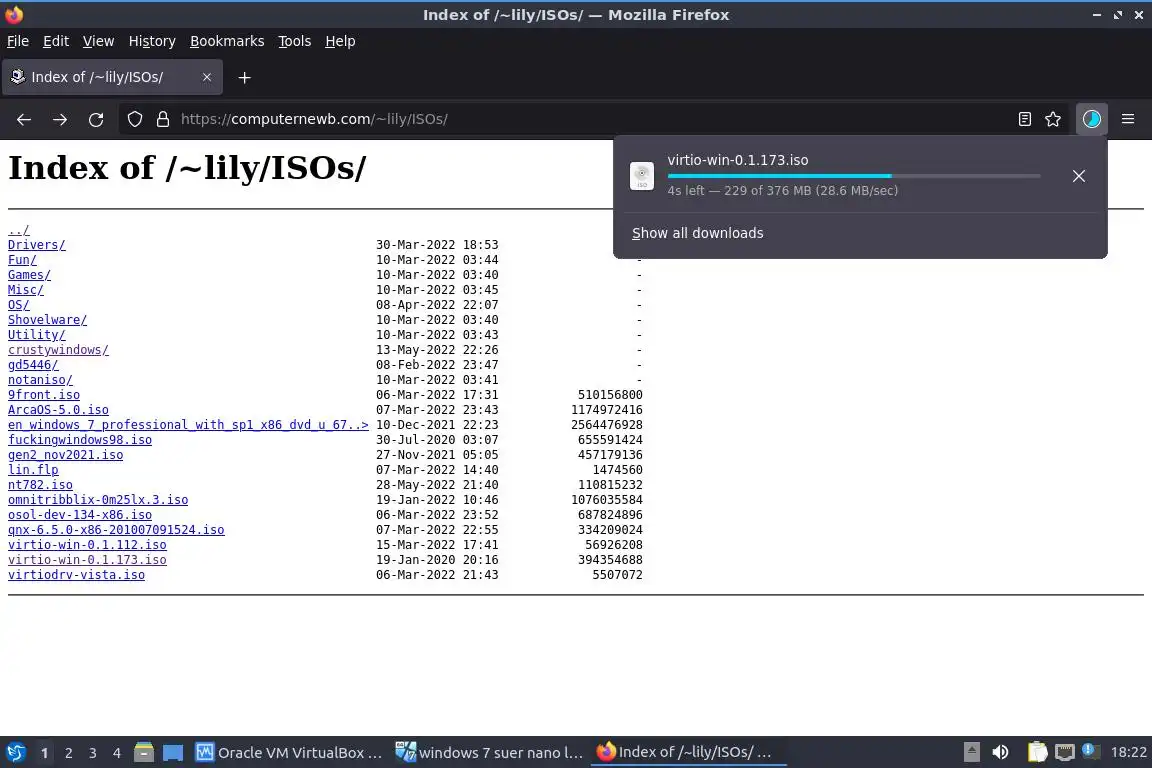Click the en_windows_7_professional ISO link

click(x=188, y=425)
